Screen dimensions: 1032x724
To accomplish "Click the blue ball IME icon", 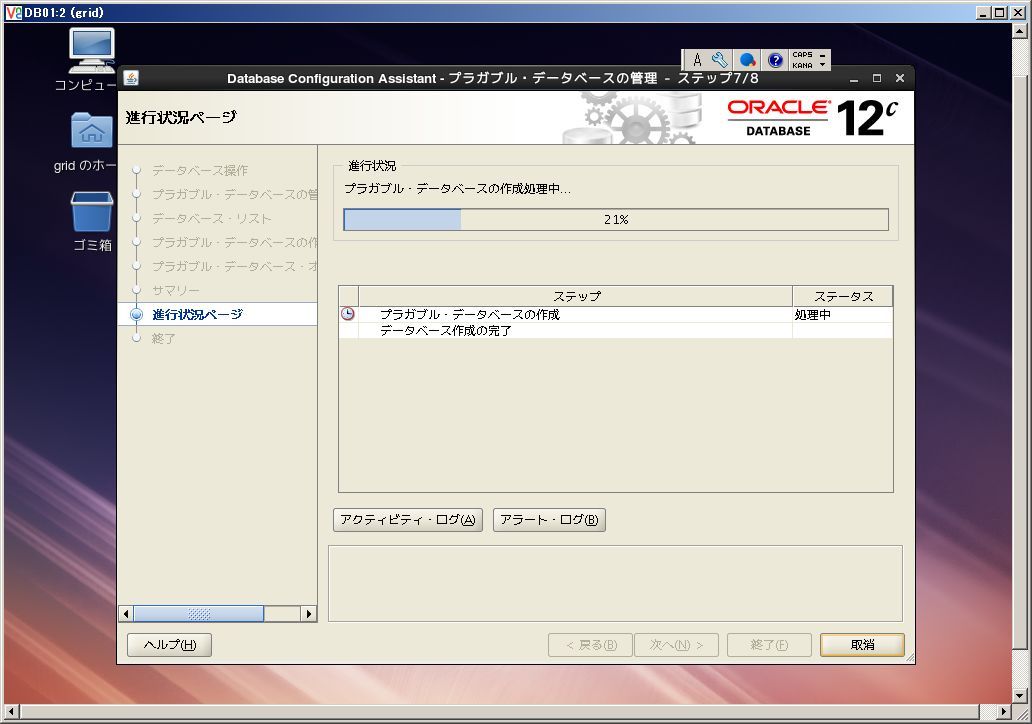I will tap(747, 61).
